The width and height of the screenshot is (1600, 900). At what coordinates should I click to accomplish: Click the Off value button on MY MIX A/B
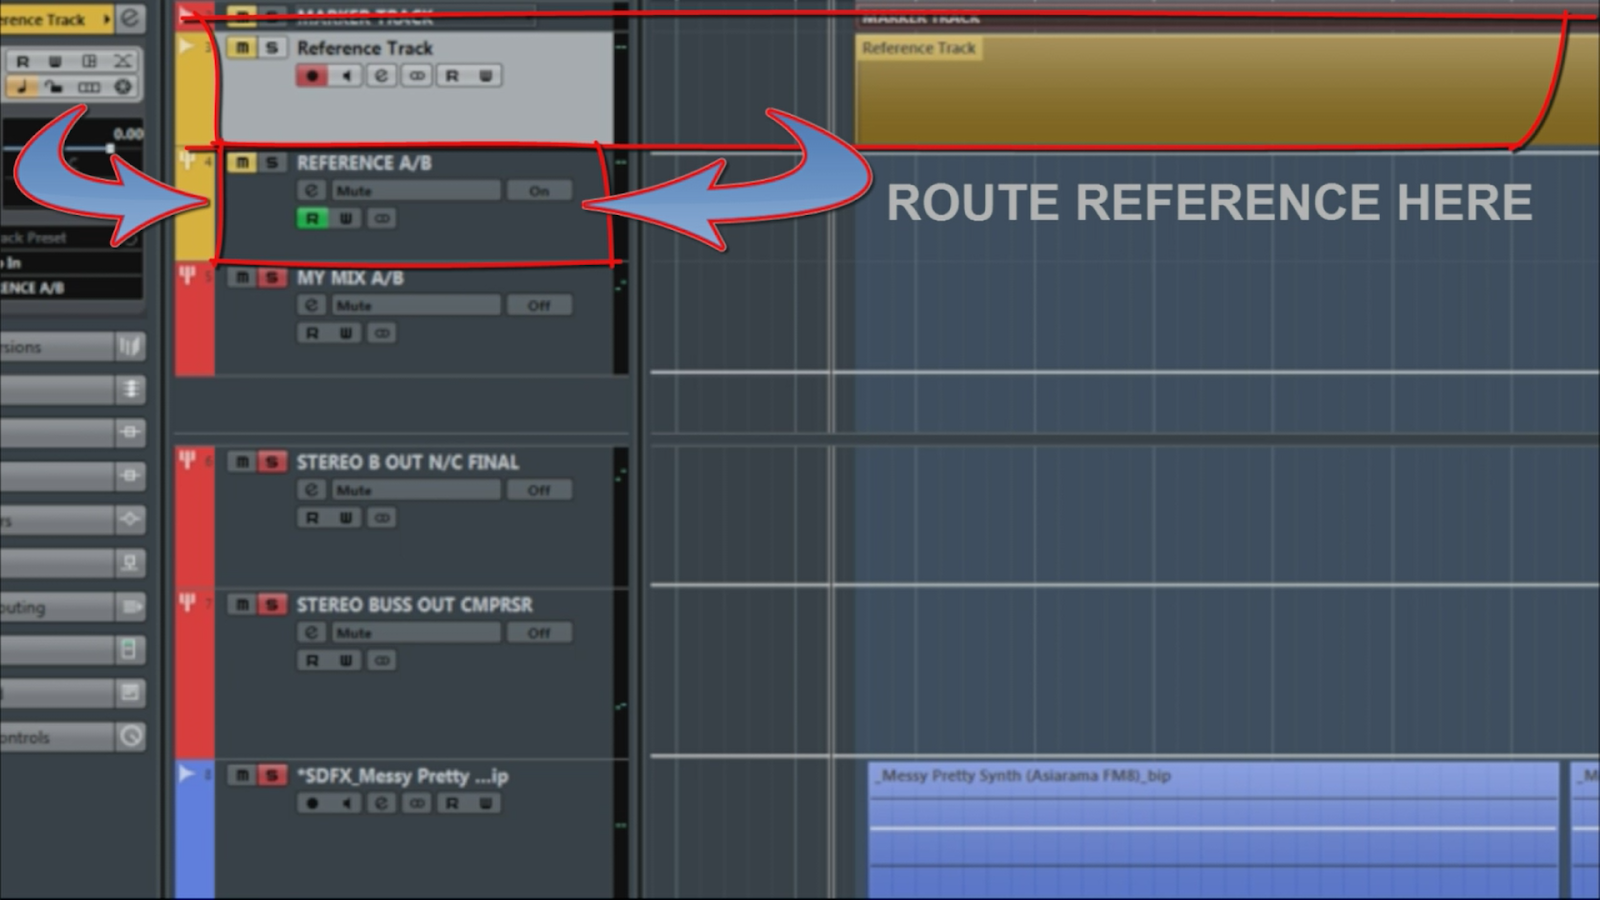point(539,305)
